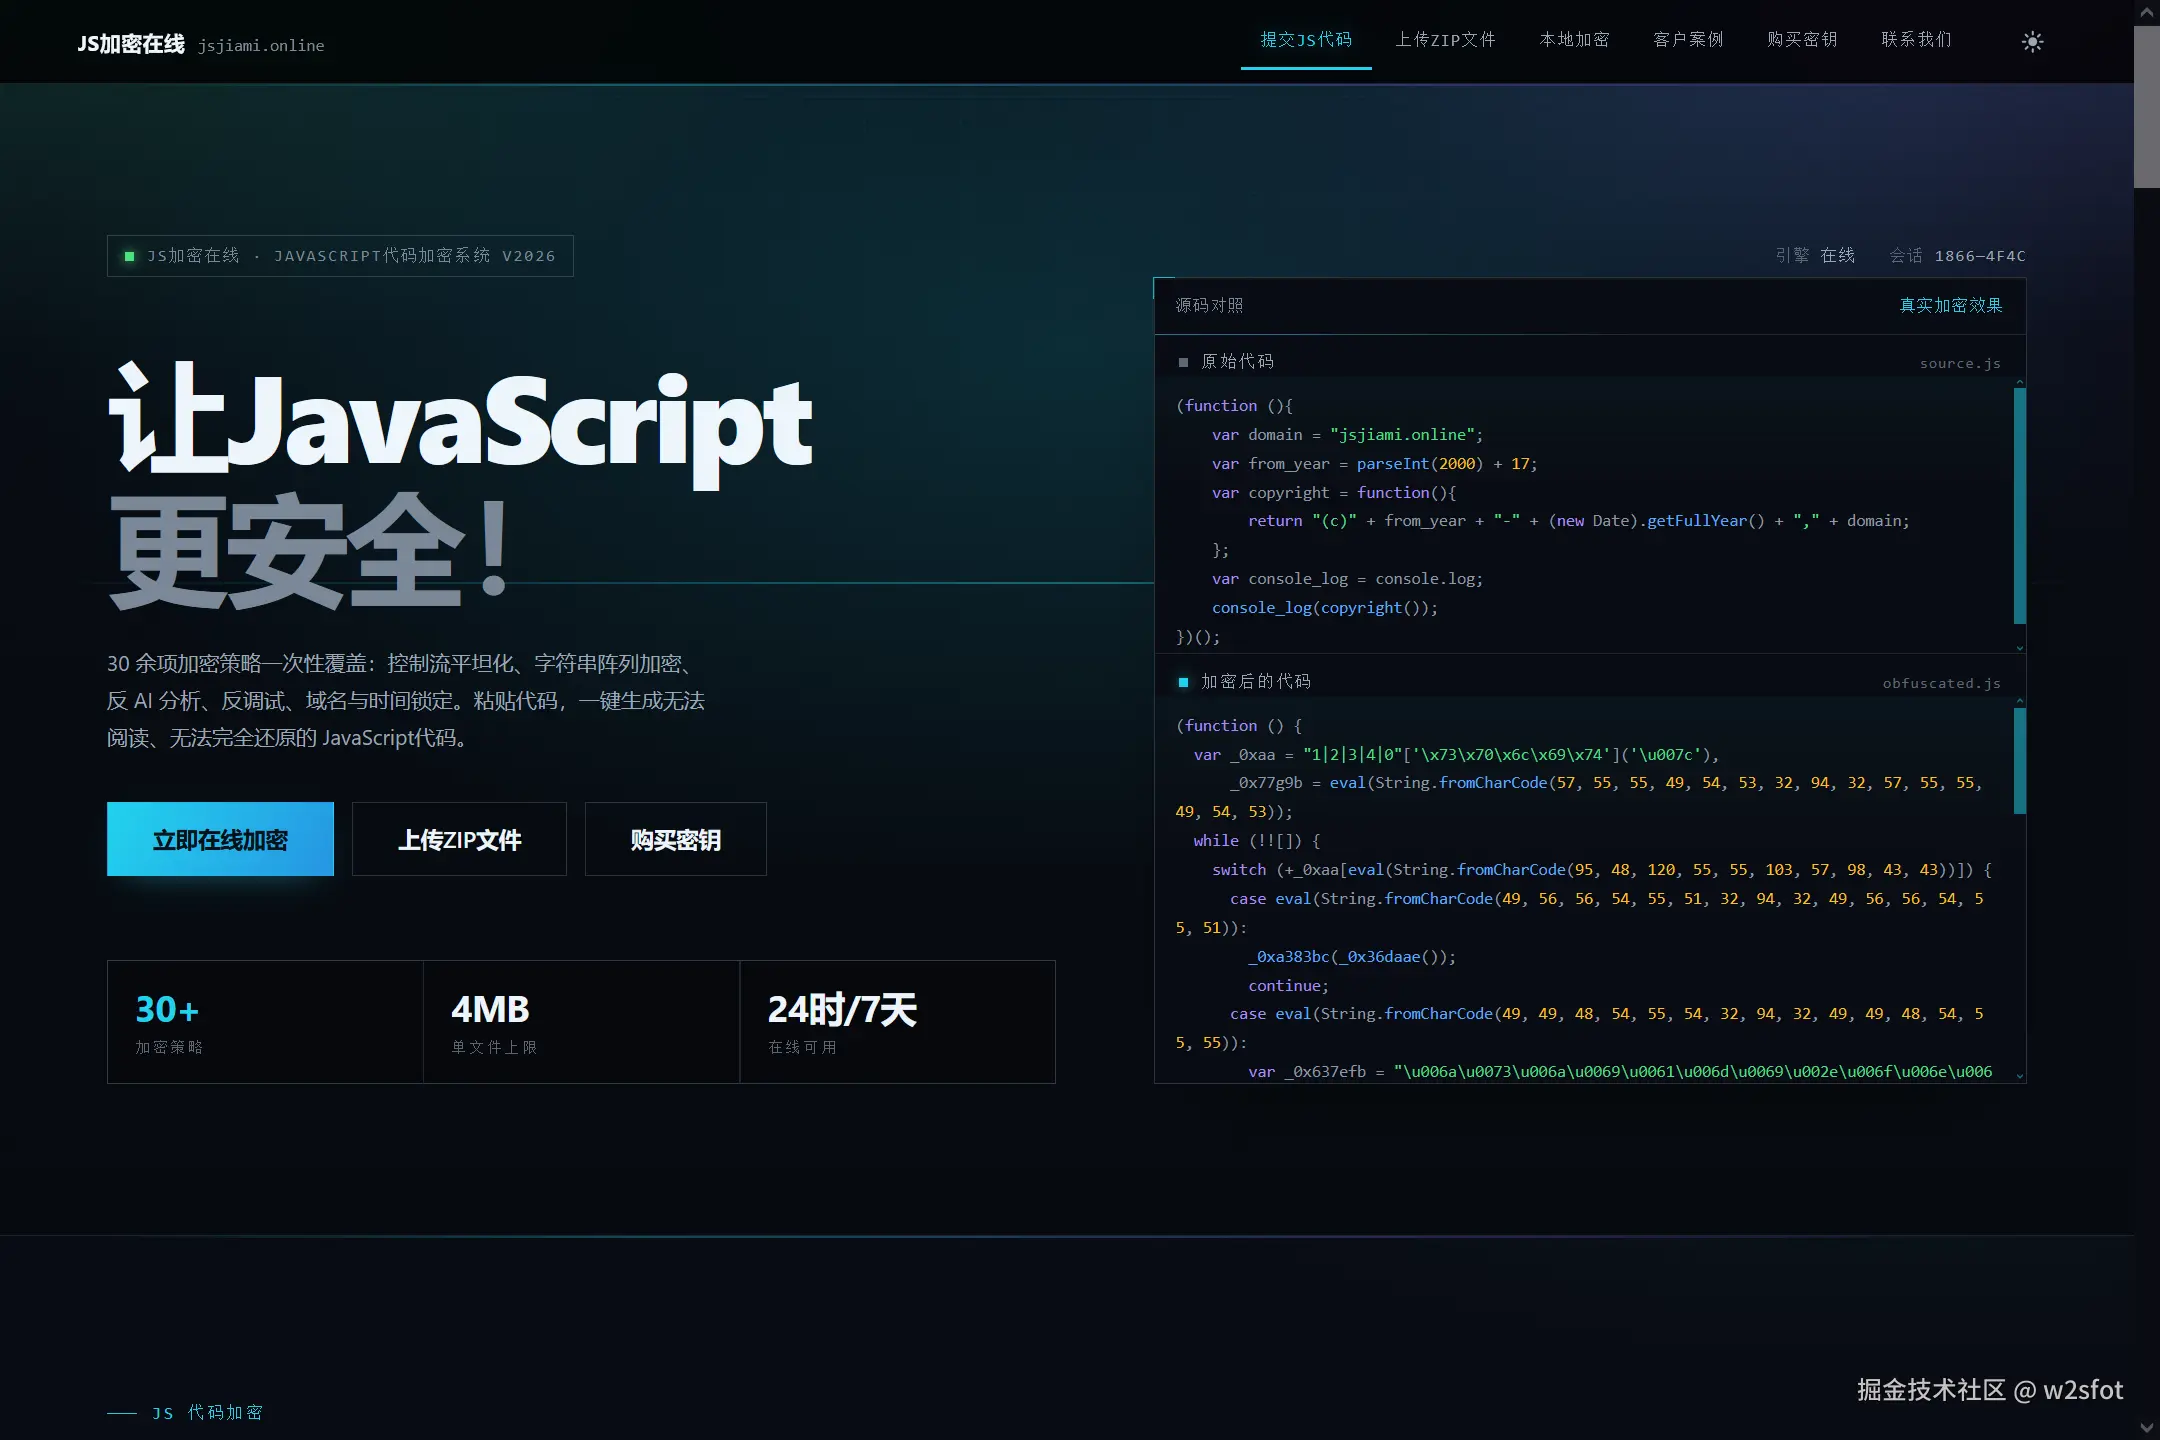Click the 30+ 加密策略 stat card

(x=265, y=1022)
